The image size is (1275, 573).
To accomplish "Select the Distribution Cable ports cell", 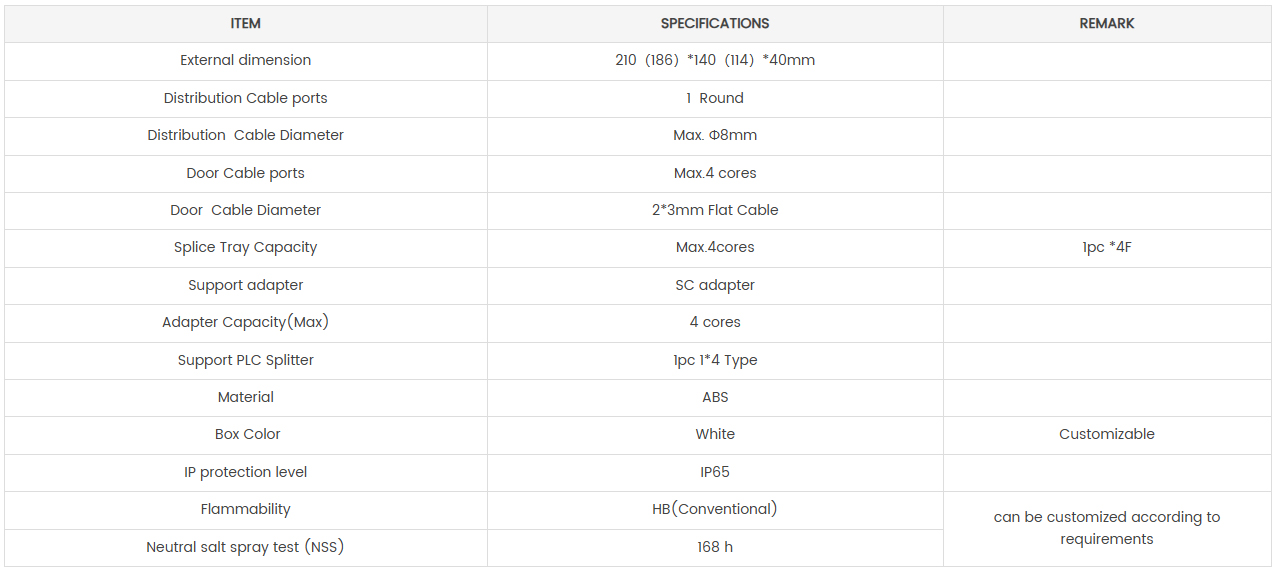I will (x=246, y=98).
